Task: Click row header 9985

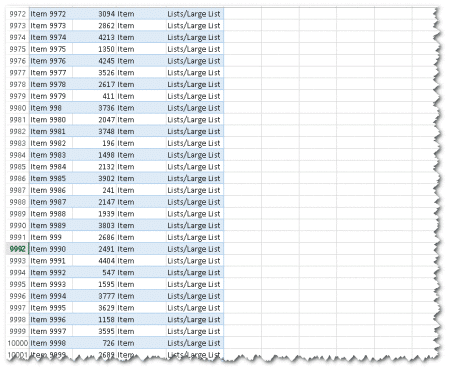Action: (17, 167)
